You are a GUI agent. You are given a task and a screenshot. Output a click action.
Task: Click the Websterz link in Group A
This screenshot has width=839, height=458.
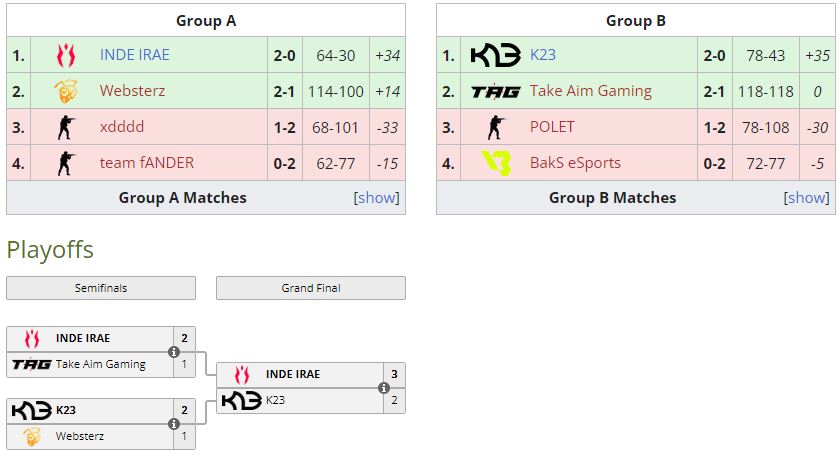132,92
